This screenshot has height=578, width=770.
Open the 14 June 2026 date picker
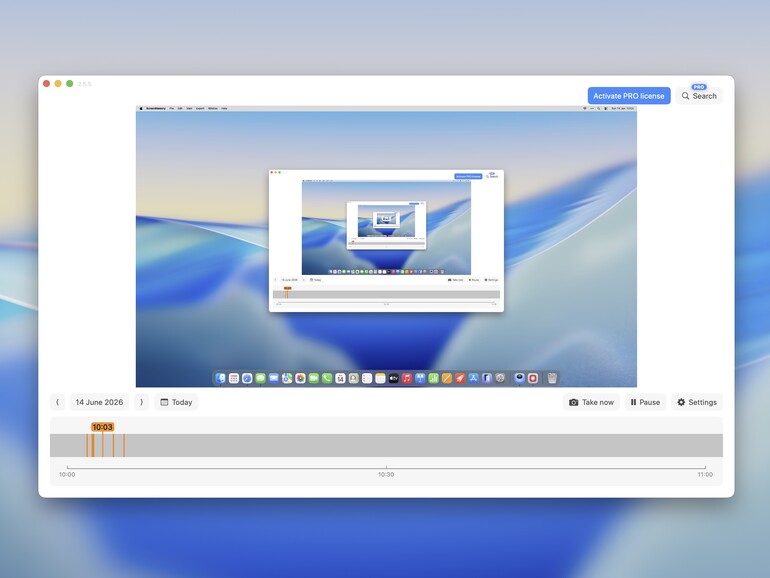pos(99,402)
